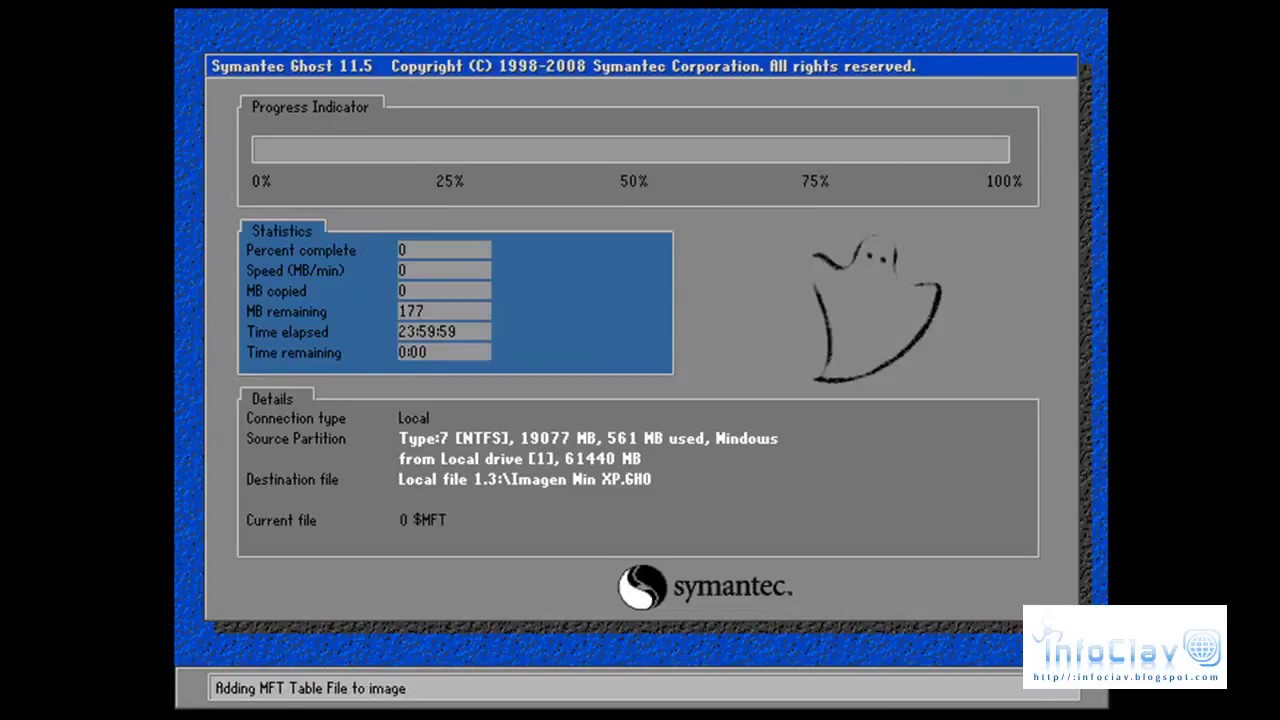Click the Current file $MFT entry
The height and width of the screenshot is (720, 1280).
coord(422,519)
